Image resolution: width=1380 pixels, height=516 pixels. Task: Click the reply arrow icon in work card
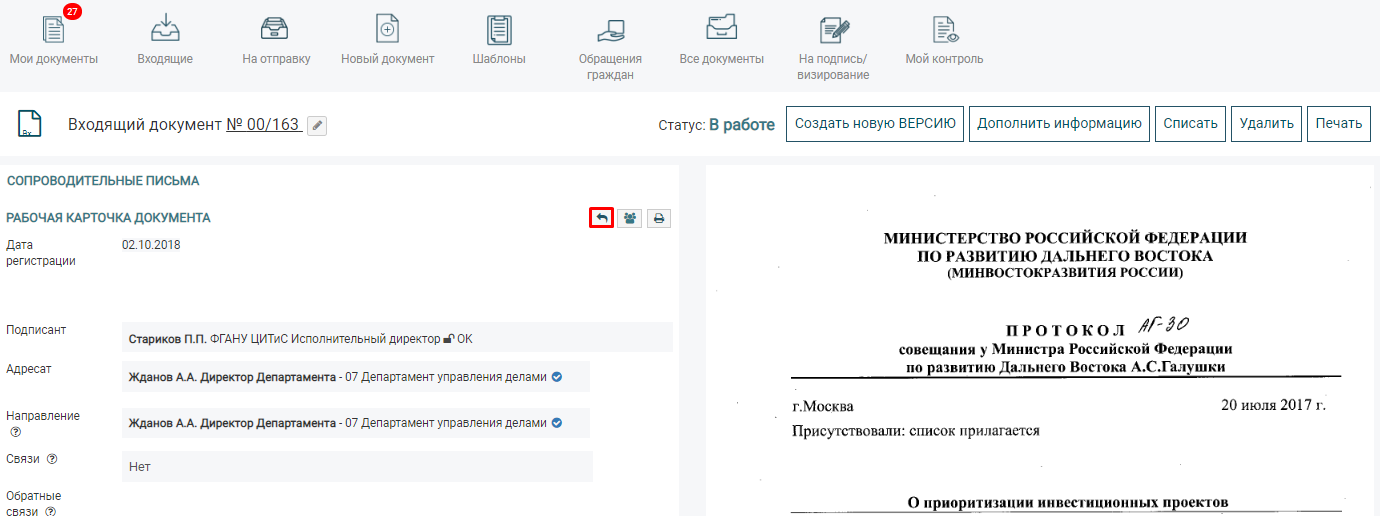(x=601, y=218)
